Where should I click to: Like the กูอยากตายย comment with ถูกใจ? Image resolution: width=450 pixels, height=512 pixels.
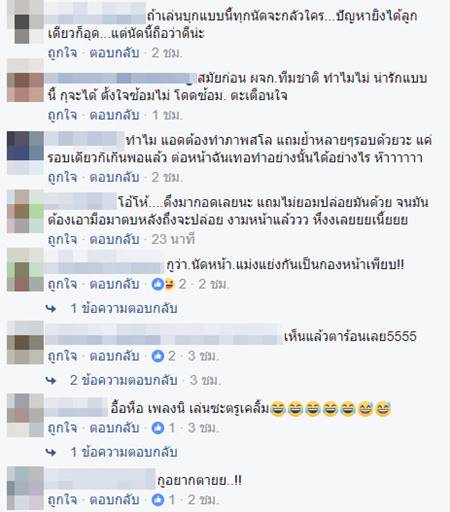(62, 500)
